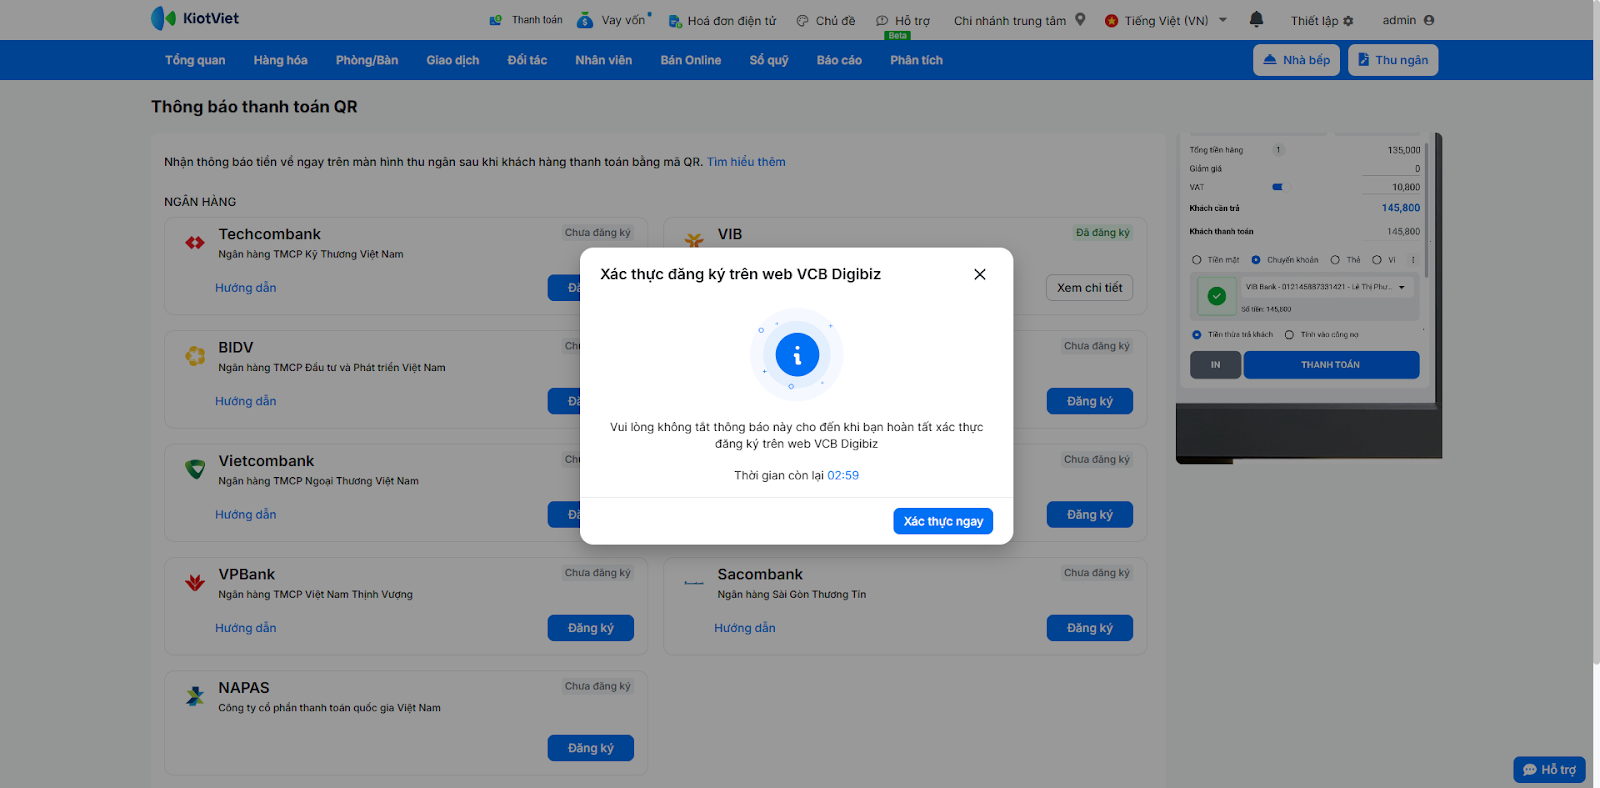The image size is (1600, 788).
Task: Click the Giảm giá value field
Action: coord(1391,169)
